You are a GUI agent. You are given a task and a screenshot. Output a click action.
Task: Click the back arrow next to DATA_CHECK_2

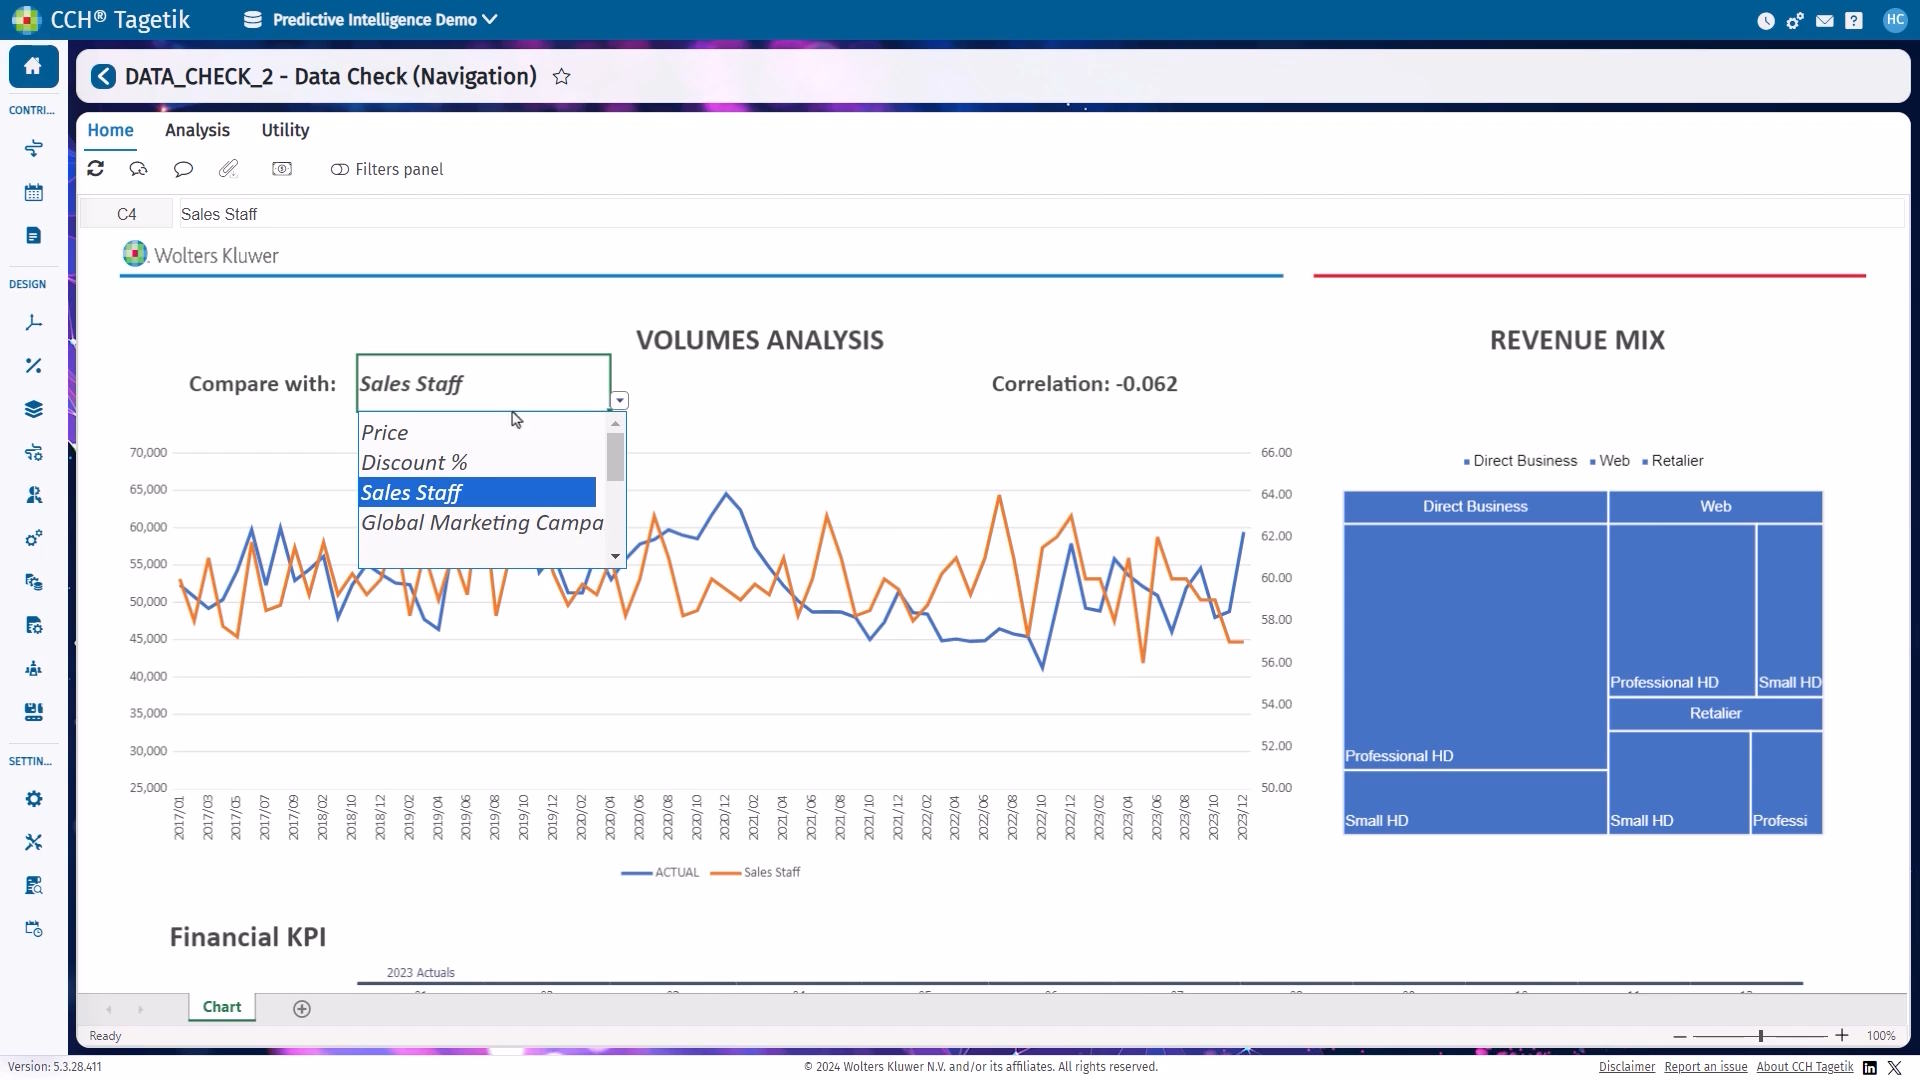(103, 77)
